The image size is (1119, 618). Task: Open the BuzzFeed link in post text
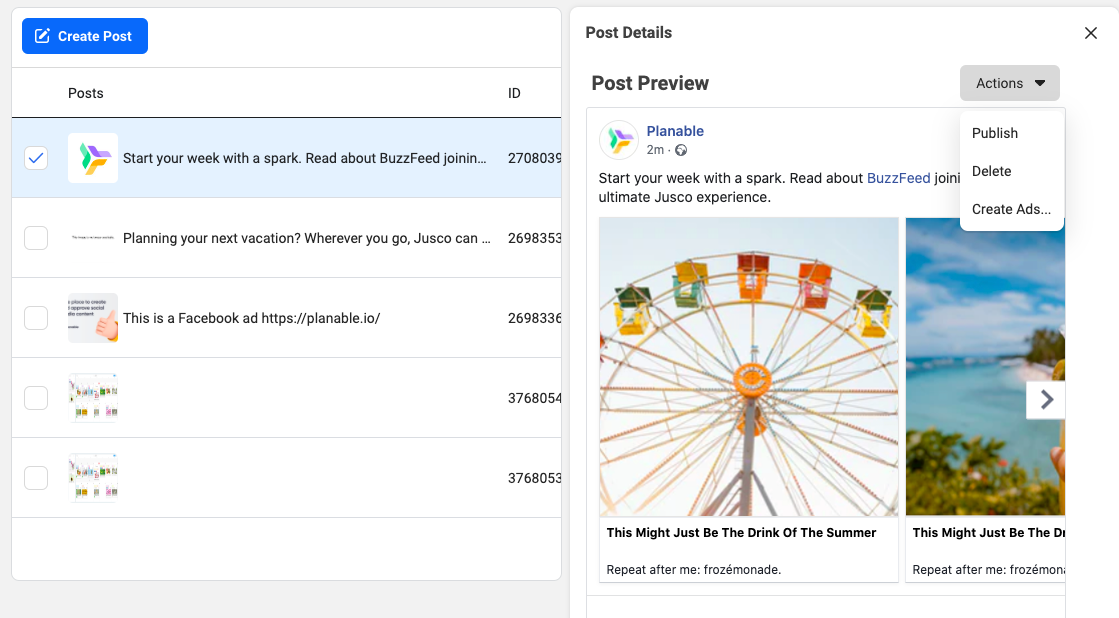898,178
